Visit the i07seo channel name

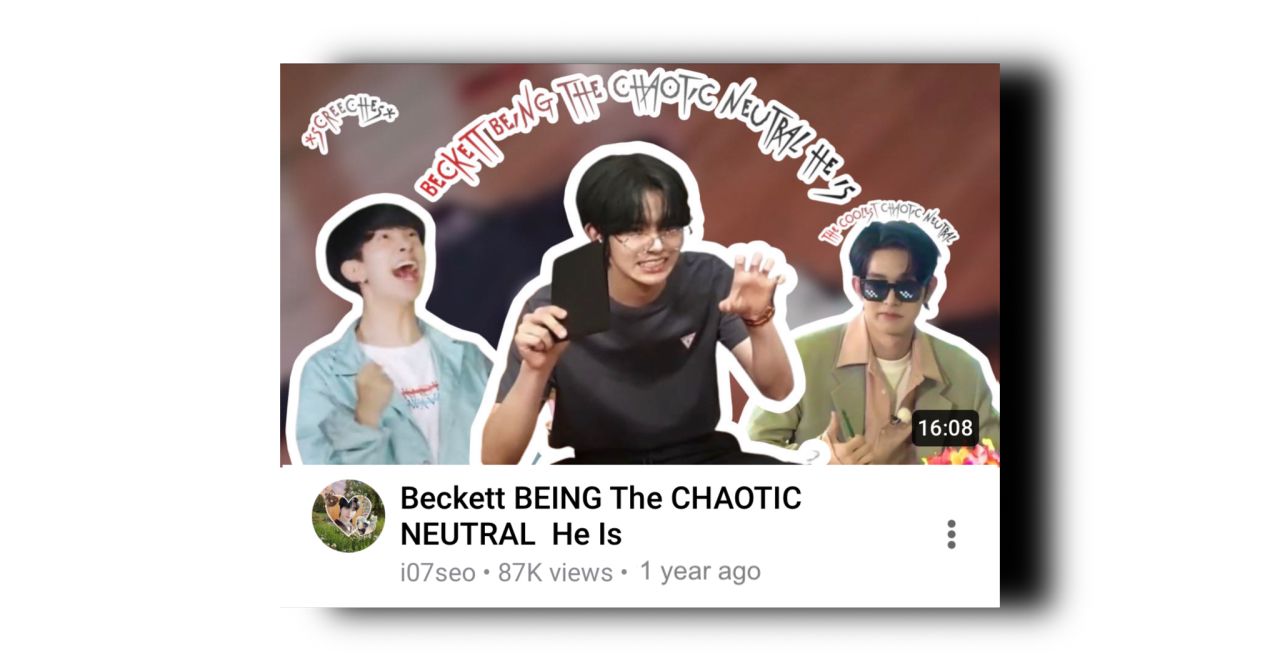(436, 573)
